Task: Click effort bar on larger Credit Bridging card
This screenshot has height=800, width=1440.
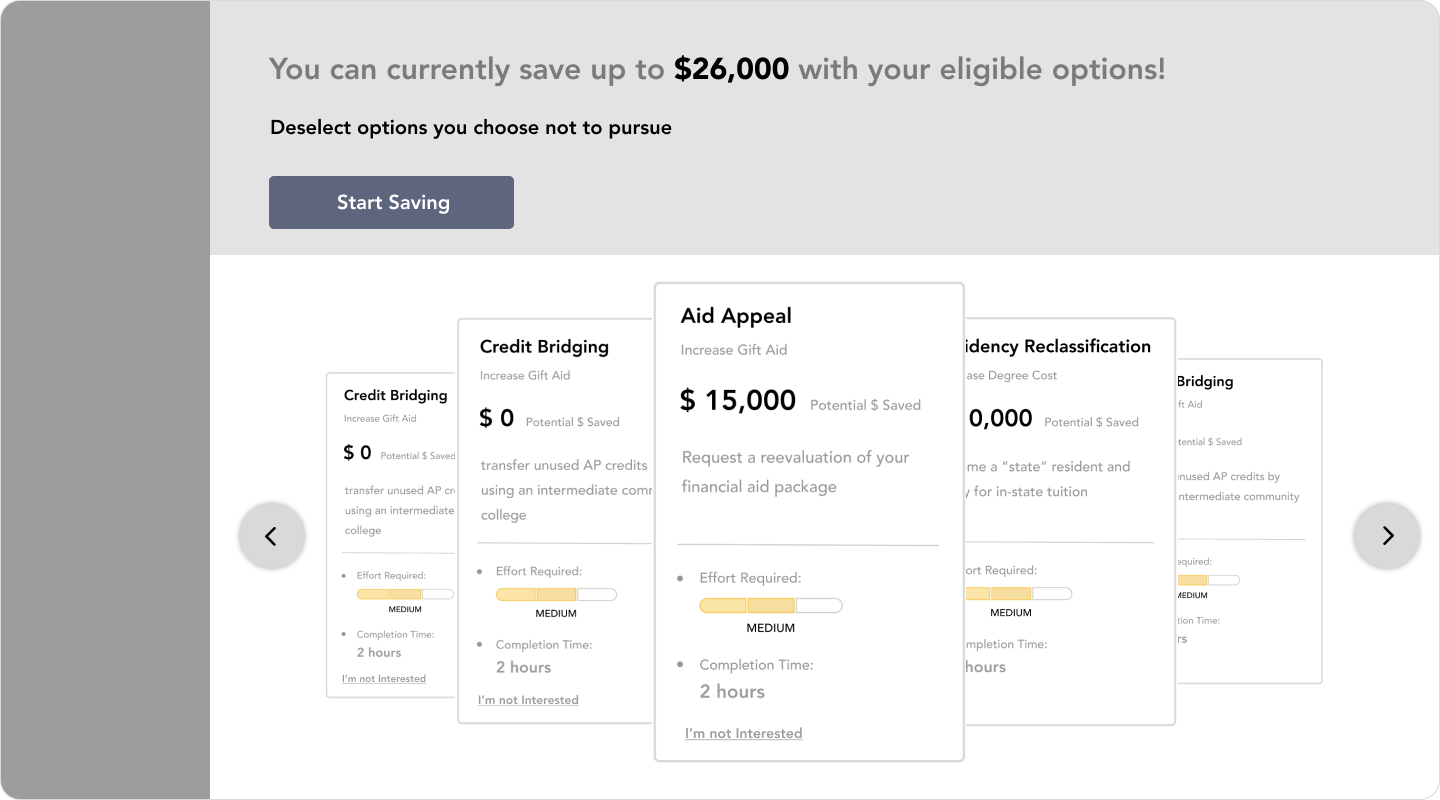Action: pos(556,594)
